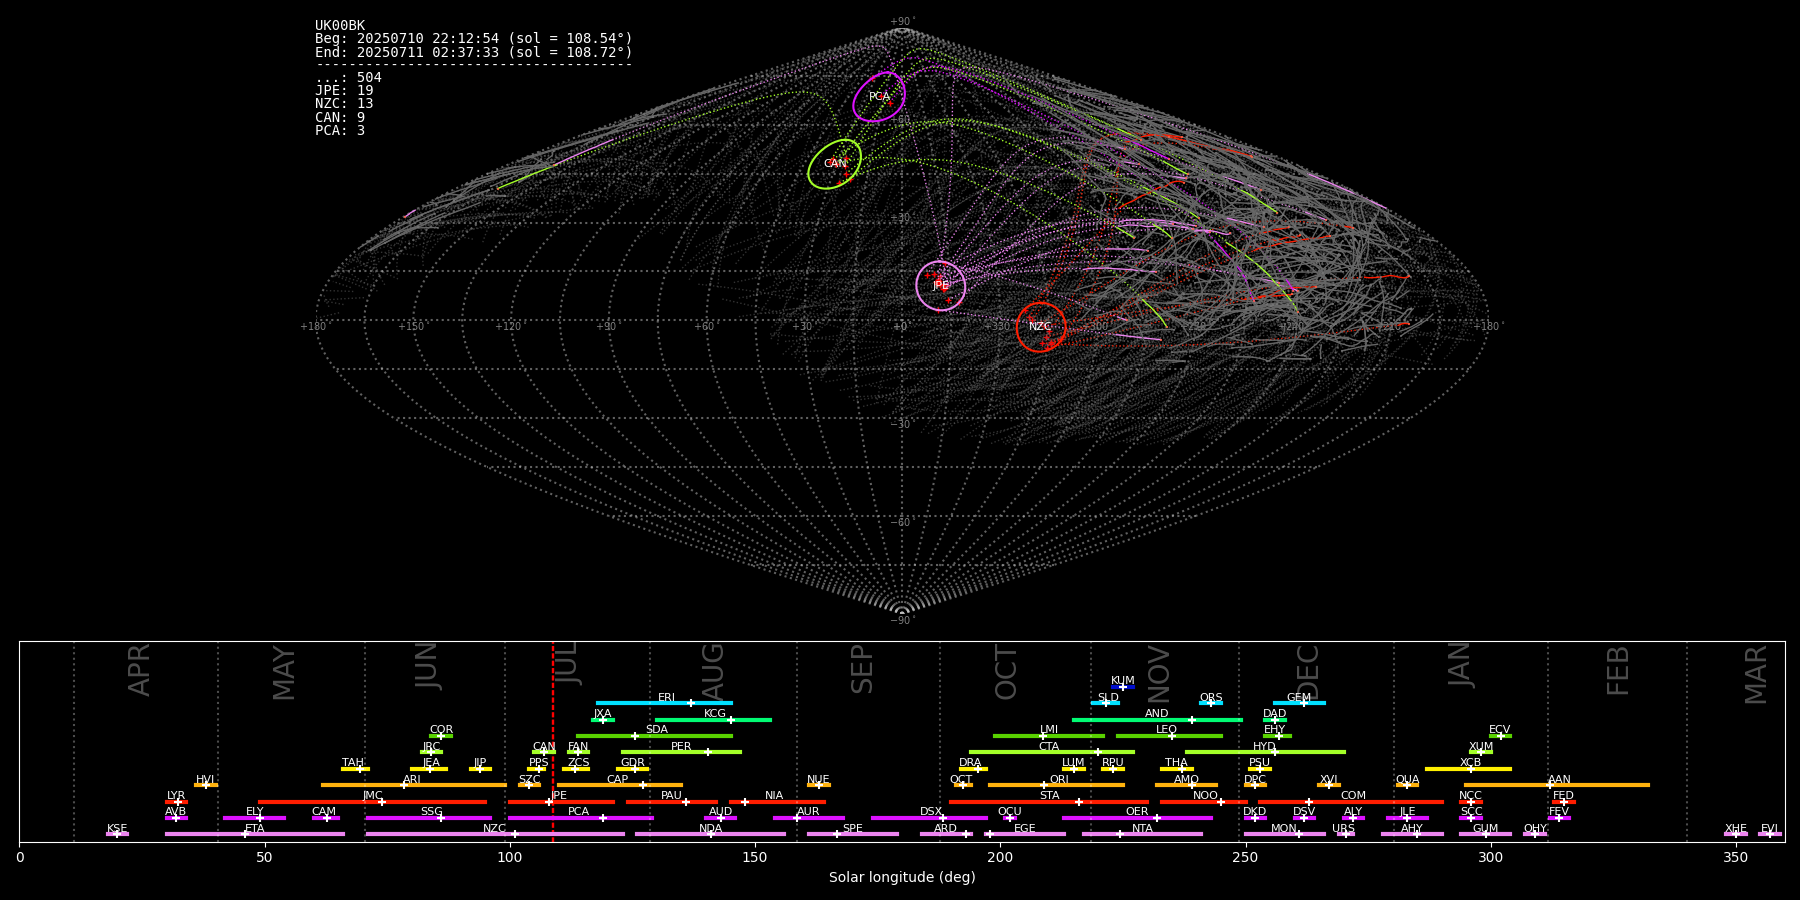Click the 'Solar longitude (deg)' axis label
The image size is (1800, 900).
(x=902, y=878)
